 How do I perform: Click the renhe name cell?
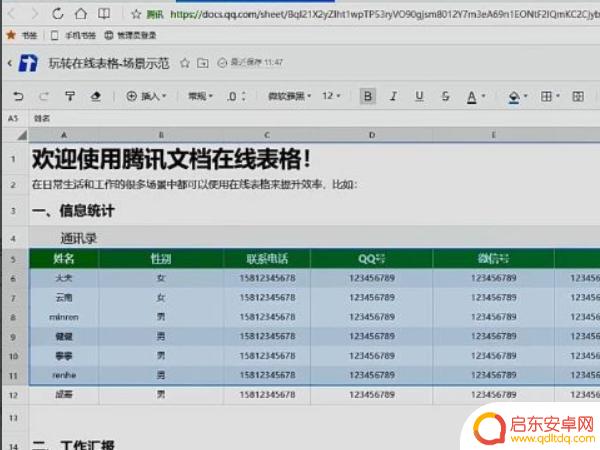coord(64,375)
